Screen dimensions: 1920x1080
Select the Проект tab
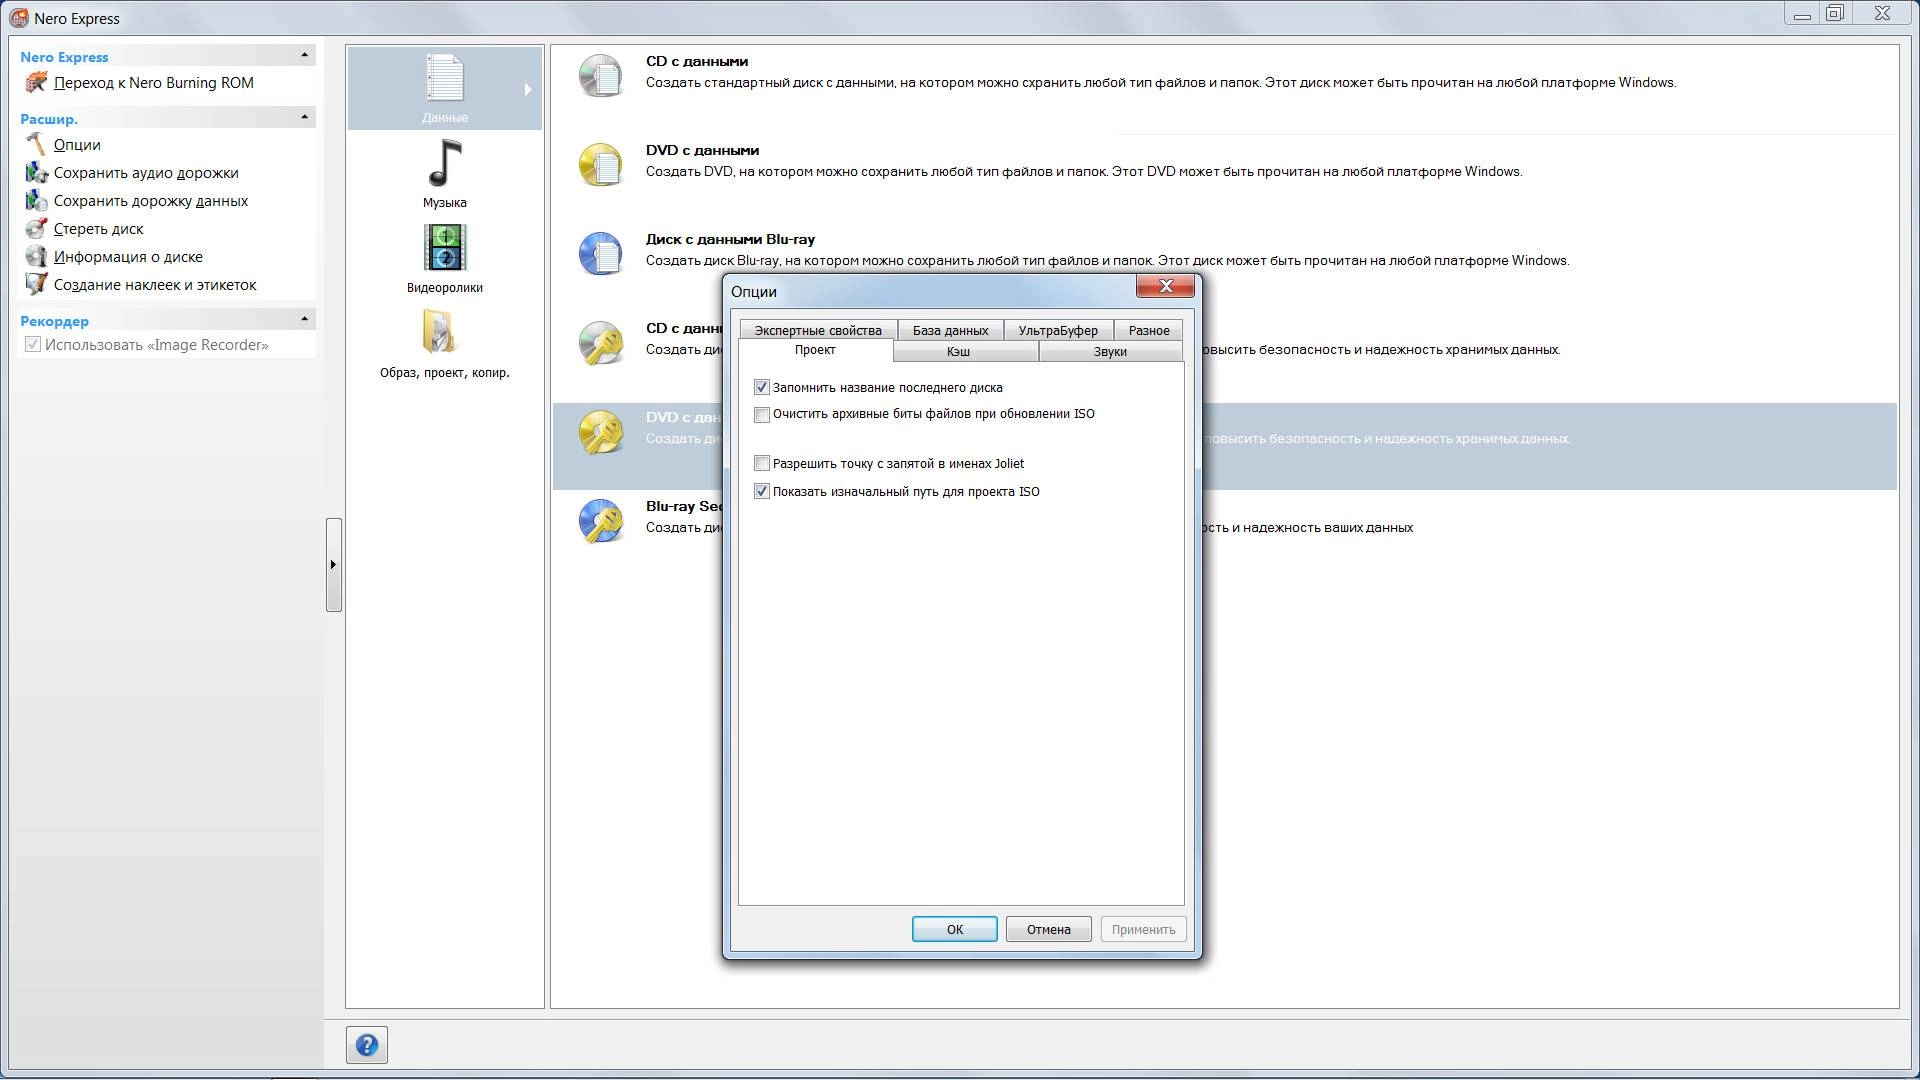(x=815, y=350)
